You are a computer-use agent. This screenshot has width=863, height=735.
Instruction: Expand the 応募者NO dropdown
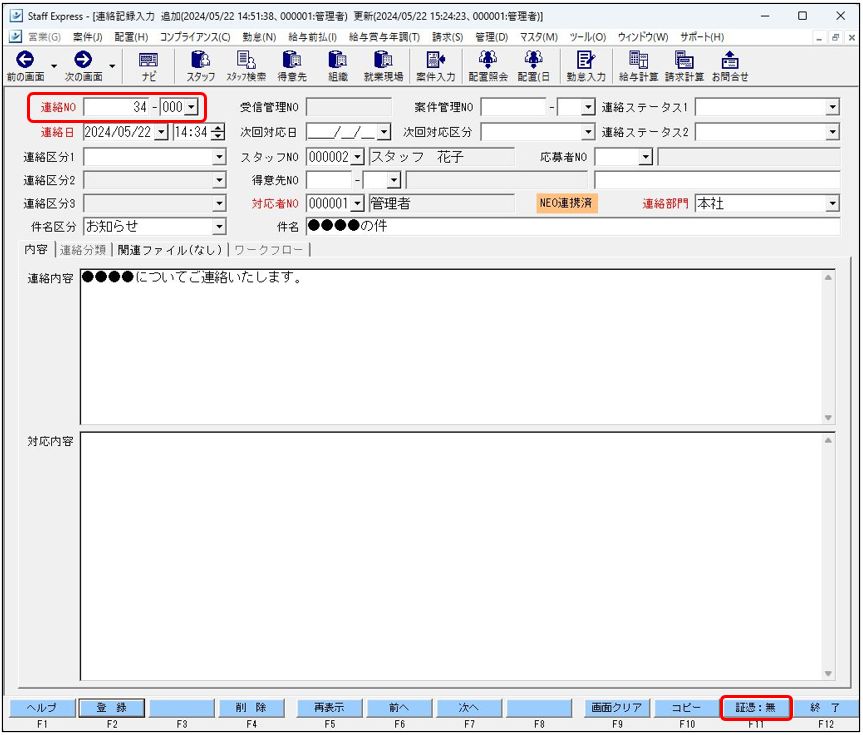[646, 157]
